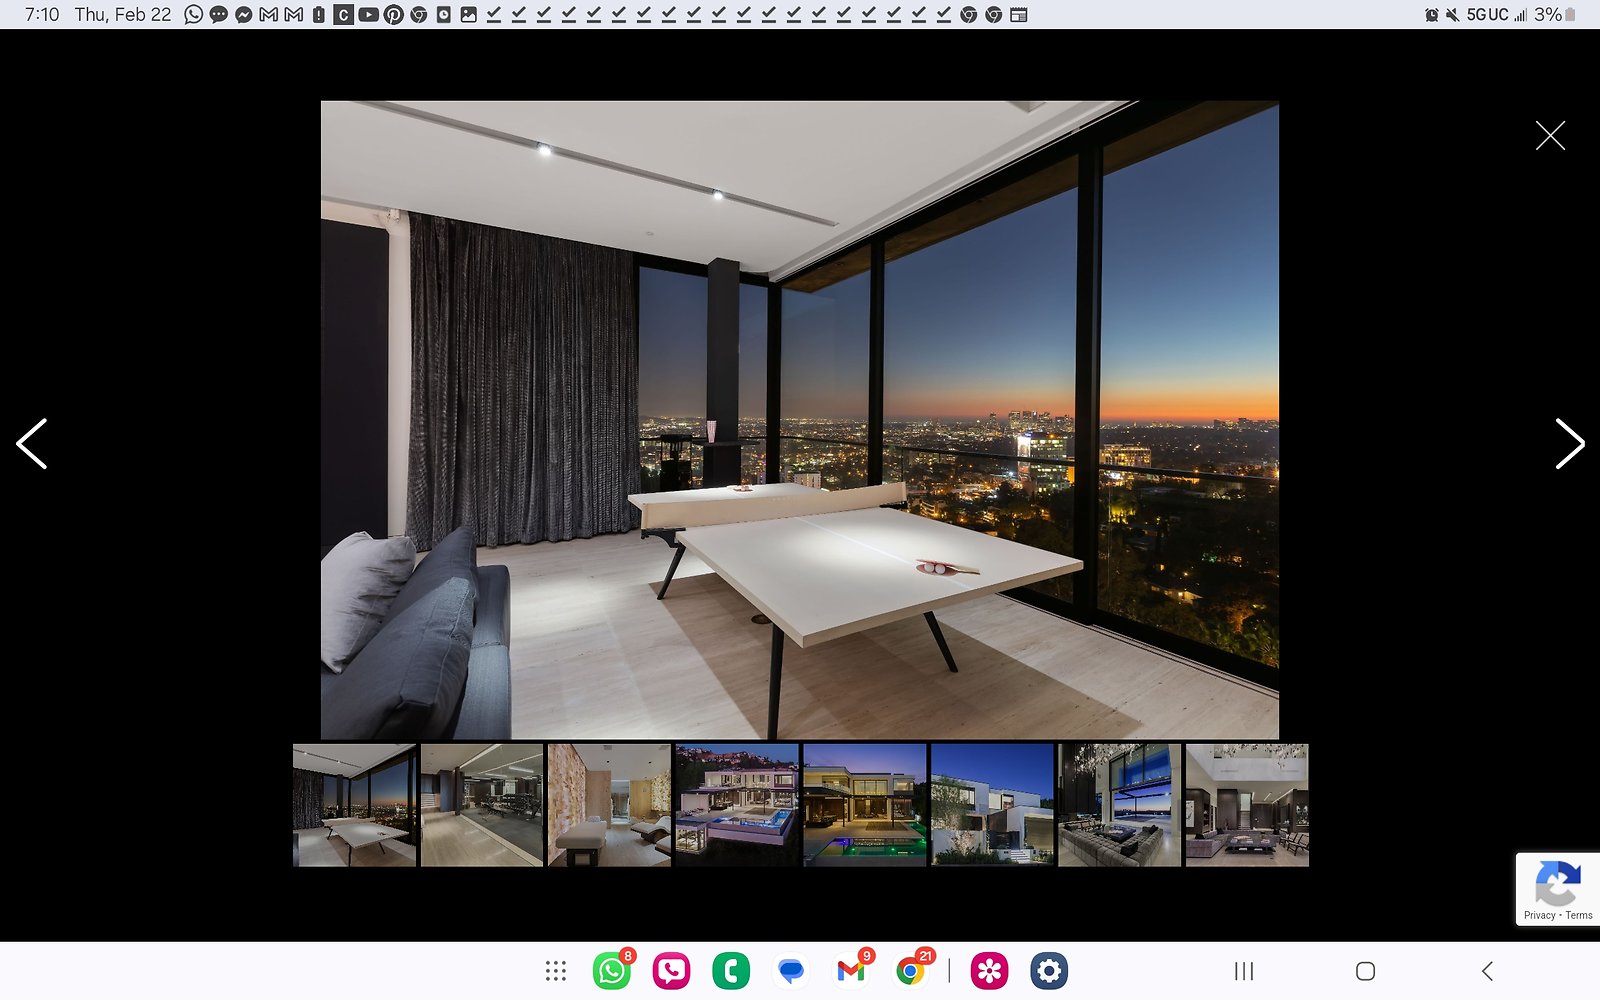
Task: Open Messenger notification in status bar
Action: coord(243,14)
